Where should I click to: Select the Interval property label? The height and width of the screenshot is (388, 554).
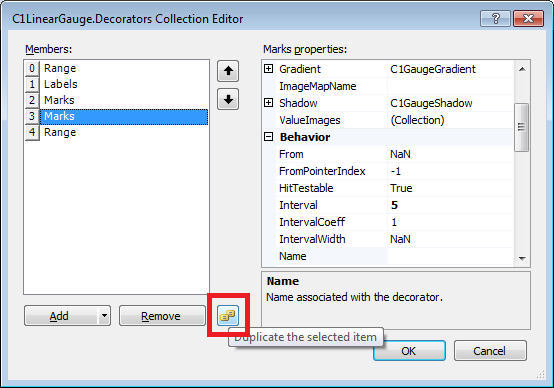point(298,205)
